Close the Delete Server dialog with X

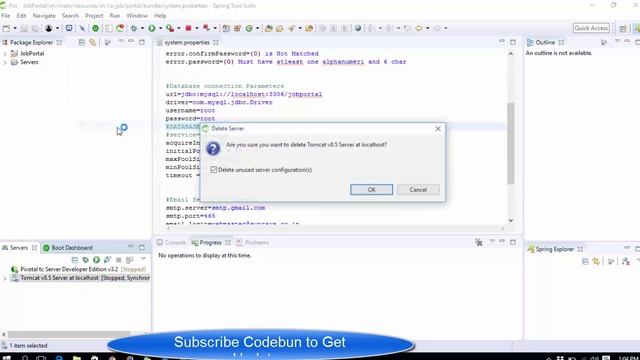pos(438,129)
